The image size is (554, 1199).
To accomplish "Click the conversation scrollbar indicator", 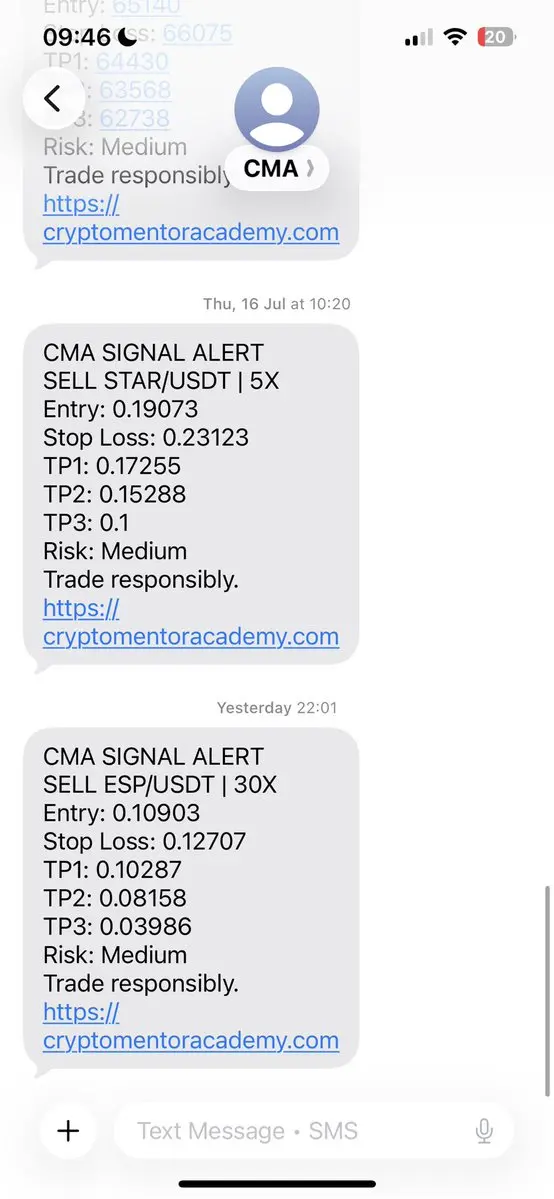I will [547, 990].
